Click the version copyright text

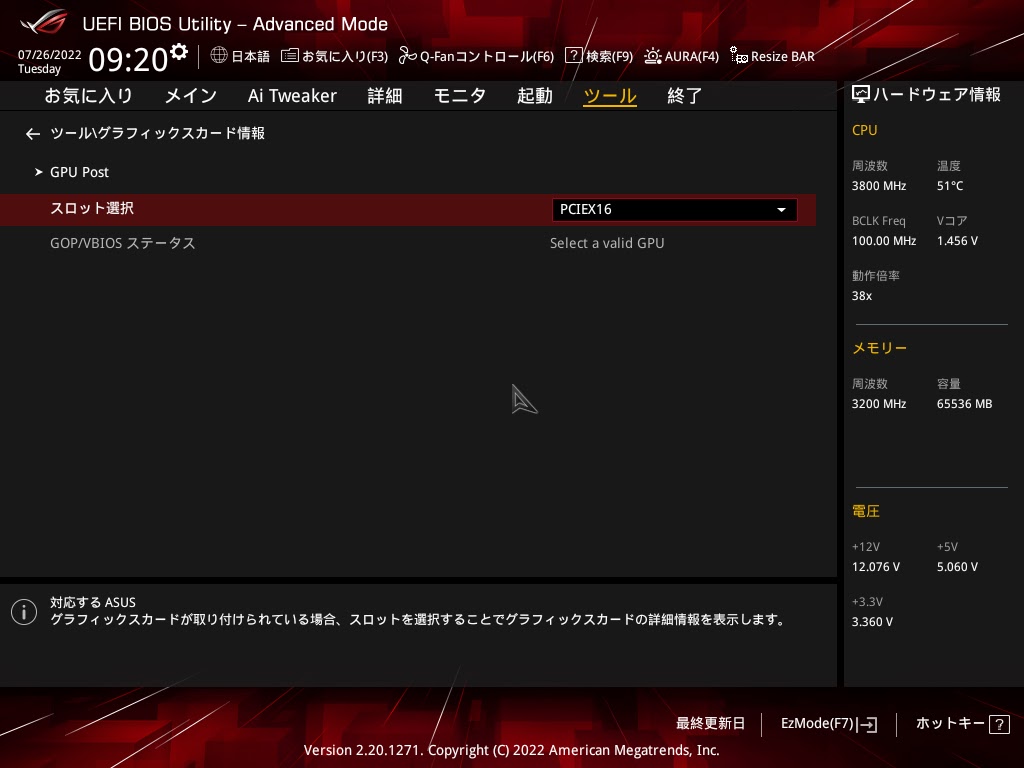[x=511, y=750]
